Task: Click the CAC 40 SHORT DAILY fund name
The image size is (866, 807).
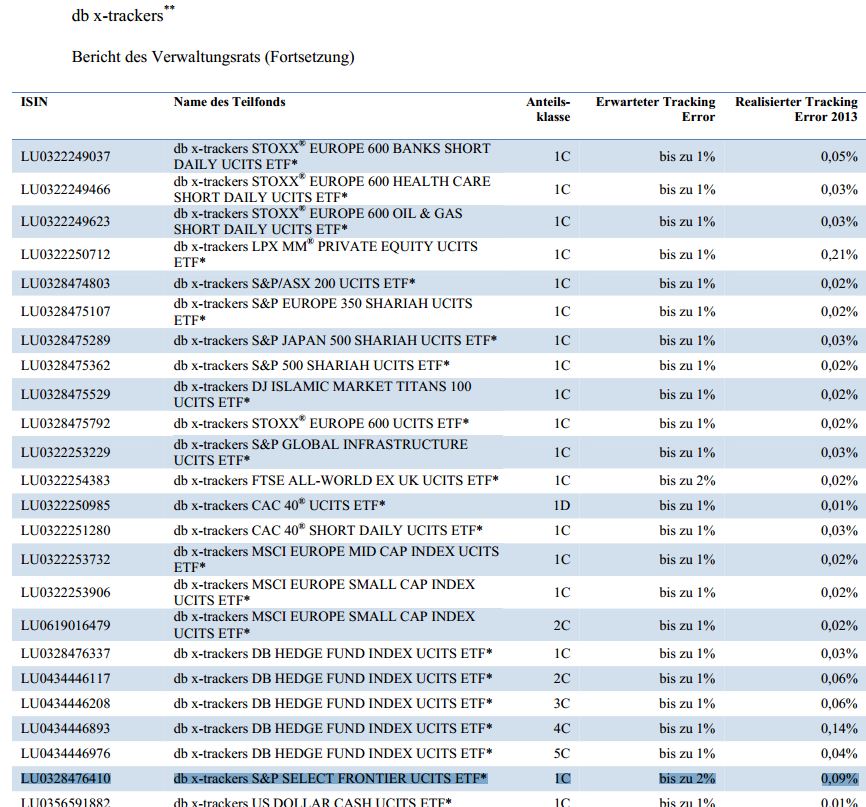Action: tap(328, 531)
